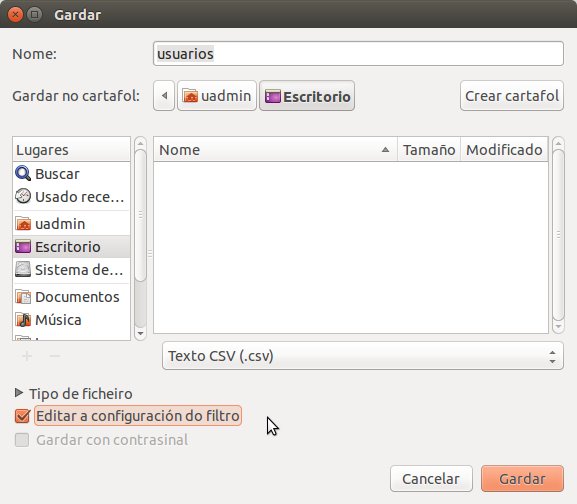Click the Lugares scrollbar up arrow
This screenshot has height=504, width=577.
(x=140, y=143)
